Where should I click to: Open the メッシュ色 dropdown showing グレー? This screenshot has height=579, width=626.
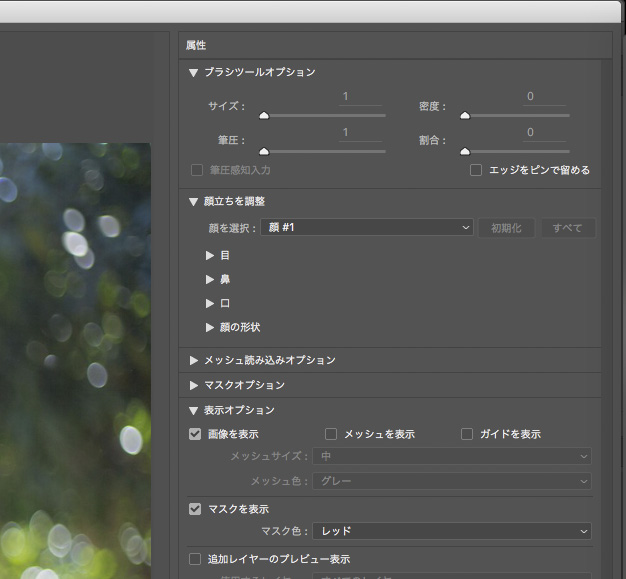[452, 481]
